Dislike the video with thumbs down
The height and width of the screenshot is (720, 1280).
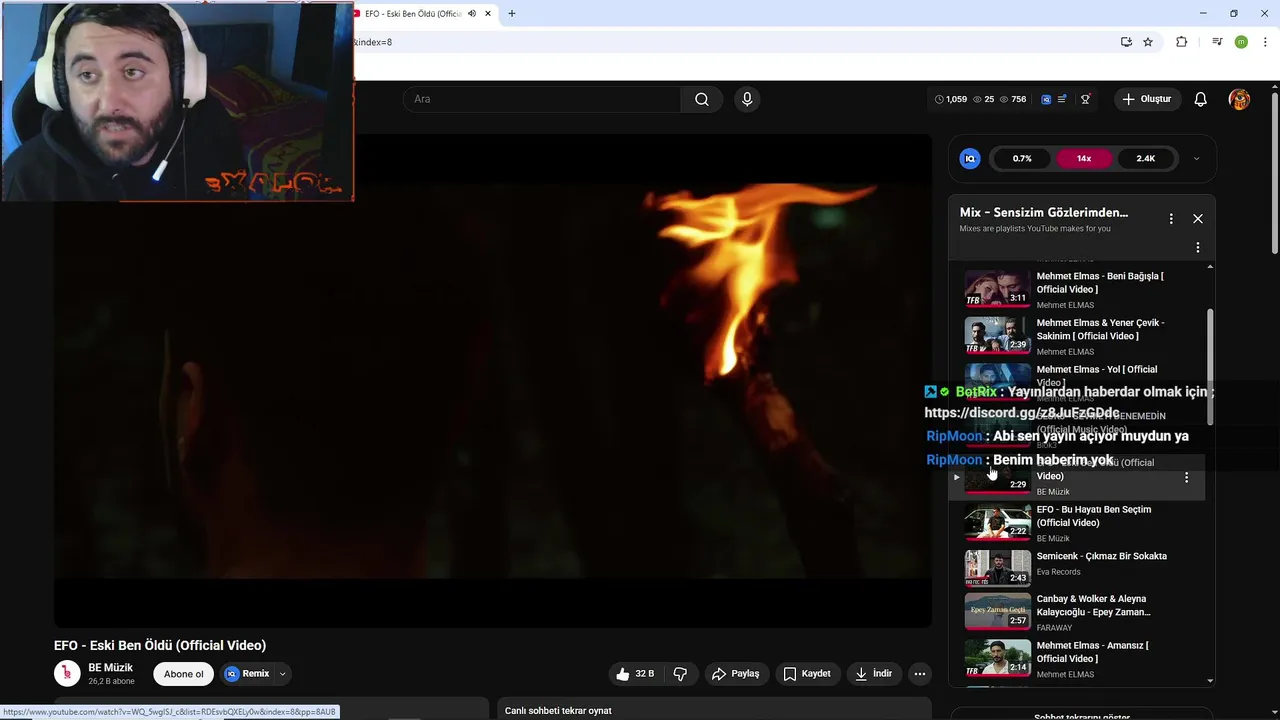click(x=680, y=674)
